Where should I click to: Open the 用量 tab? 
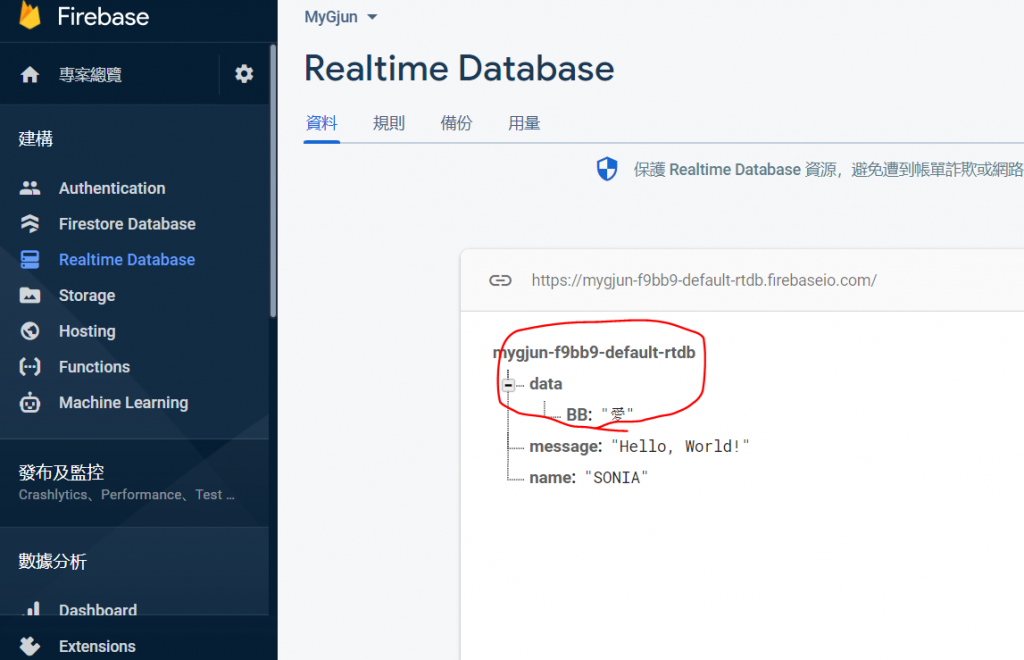pyautogui.click(x=524, y=123)
